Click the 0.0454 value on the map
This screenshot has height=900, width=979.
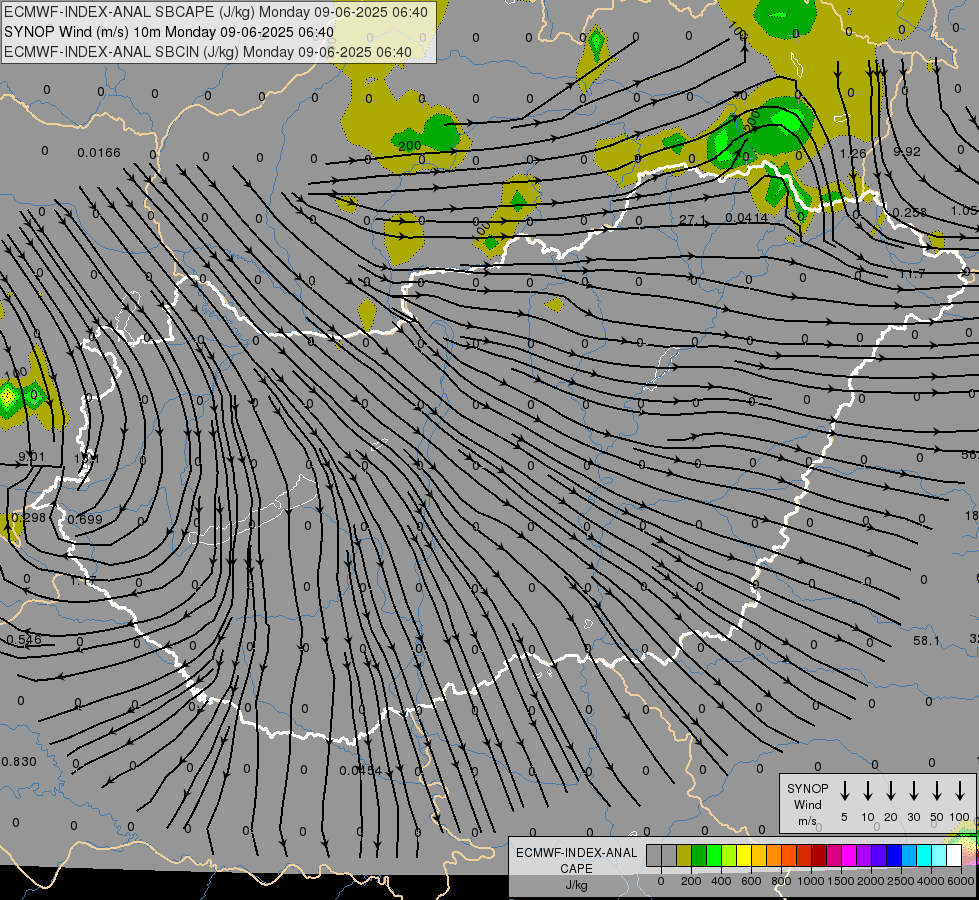click(360, 771)
